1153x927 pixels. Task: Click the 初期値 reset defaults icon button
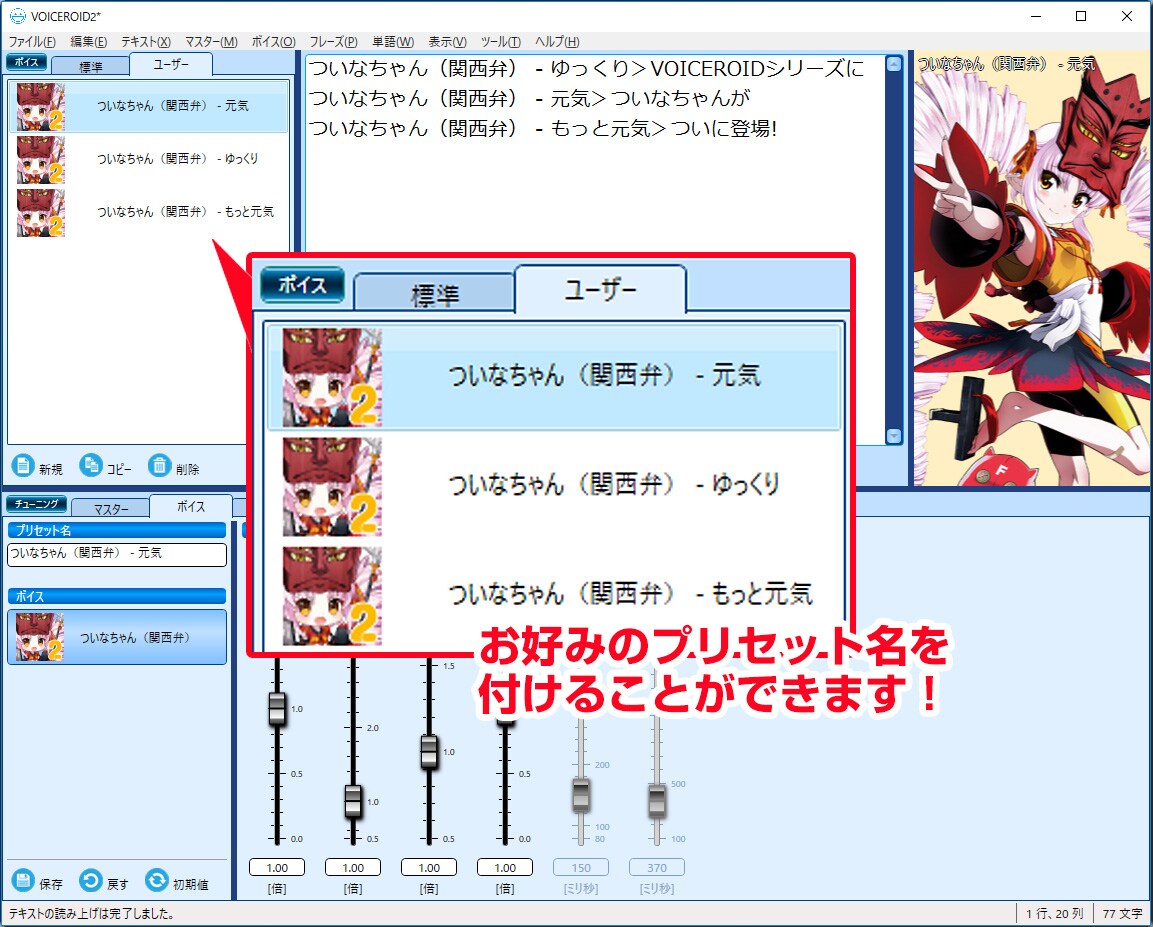[x=157, y=881]
